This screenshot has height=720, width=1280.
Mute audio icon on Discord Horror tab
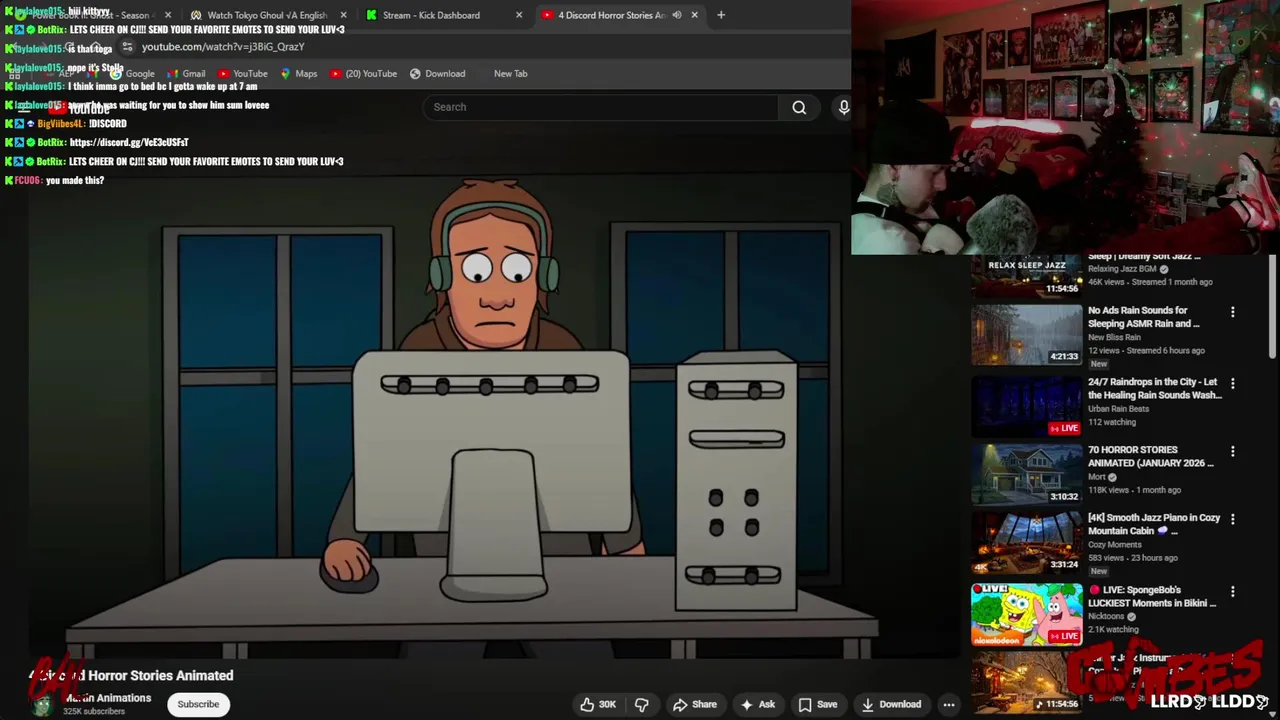pos(677,15)
